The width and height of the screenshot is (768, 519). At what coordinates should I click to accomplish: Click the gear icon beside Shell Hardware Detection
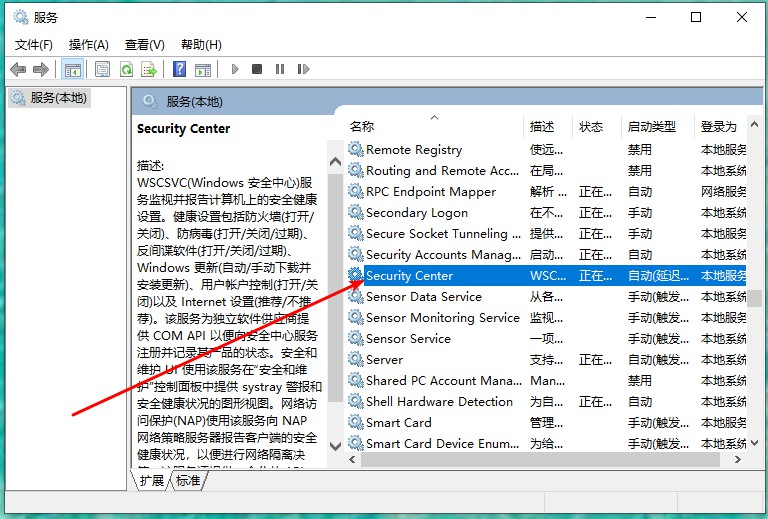tap(356, 401)
